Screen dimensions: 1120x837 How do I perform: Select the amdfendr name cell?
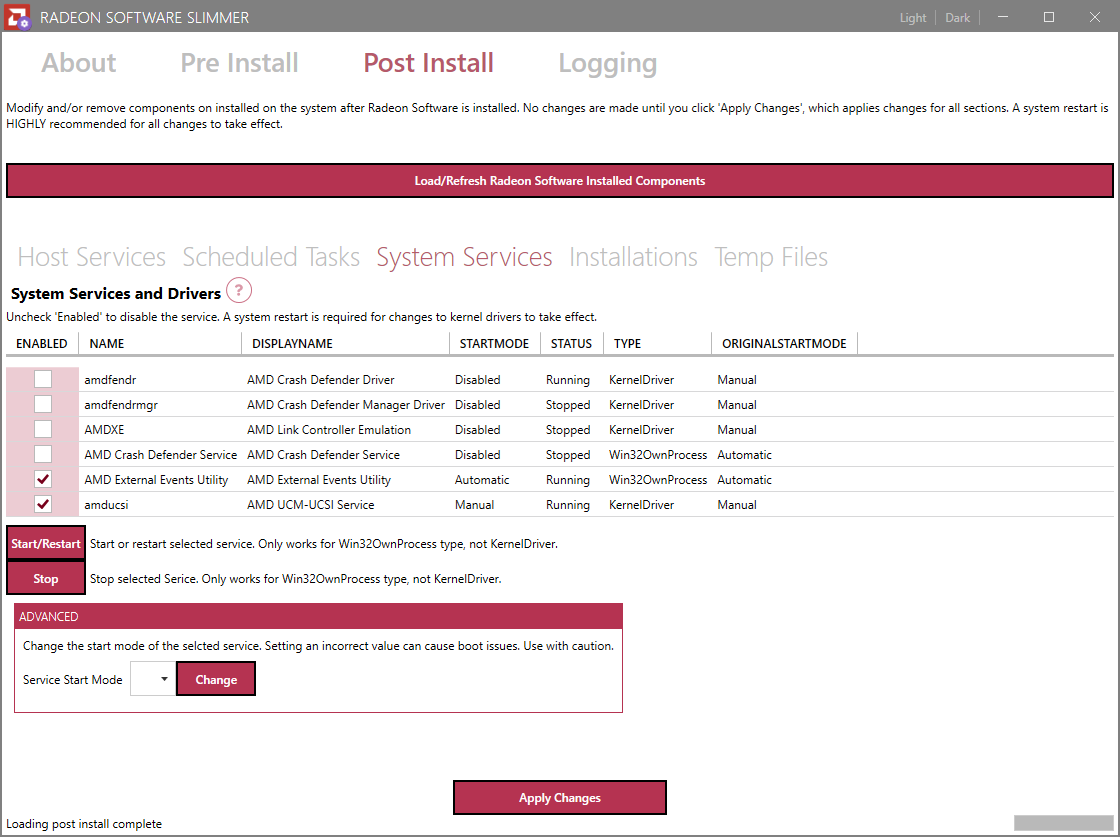pos(110,380)
